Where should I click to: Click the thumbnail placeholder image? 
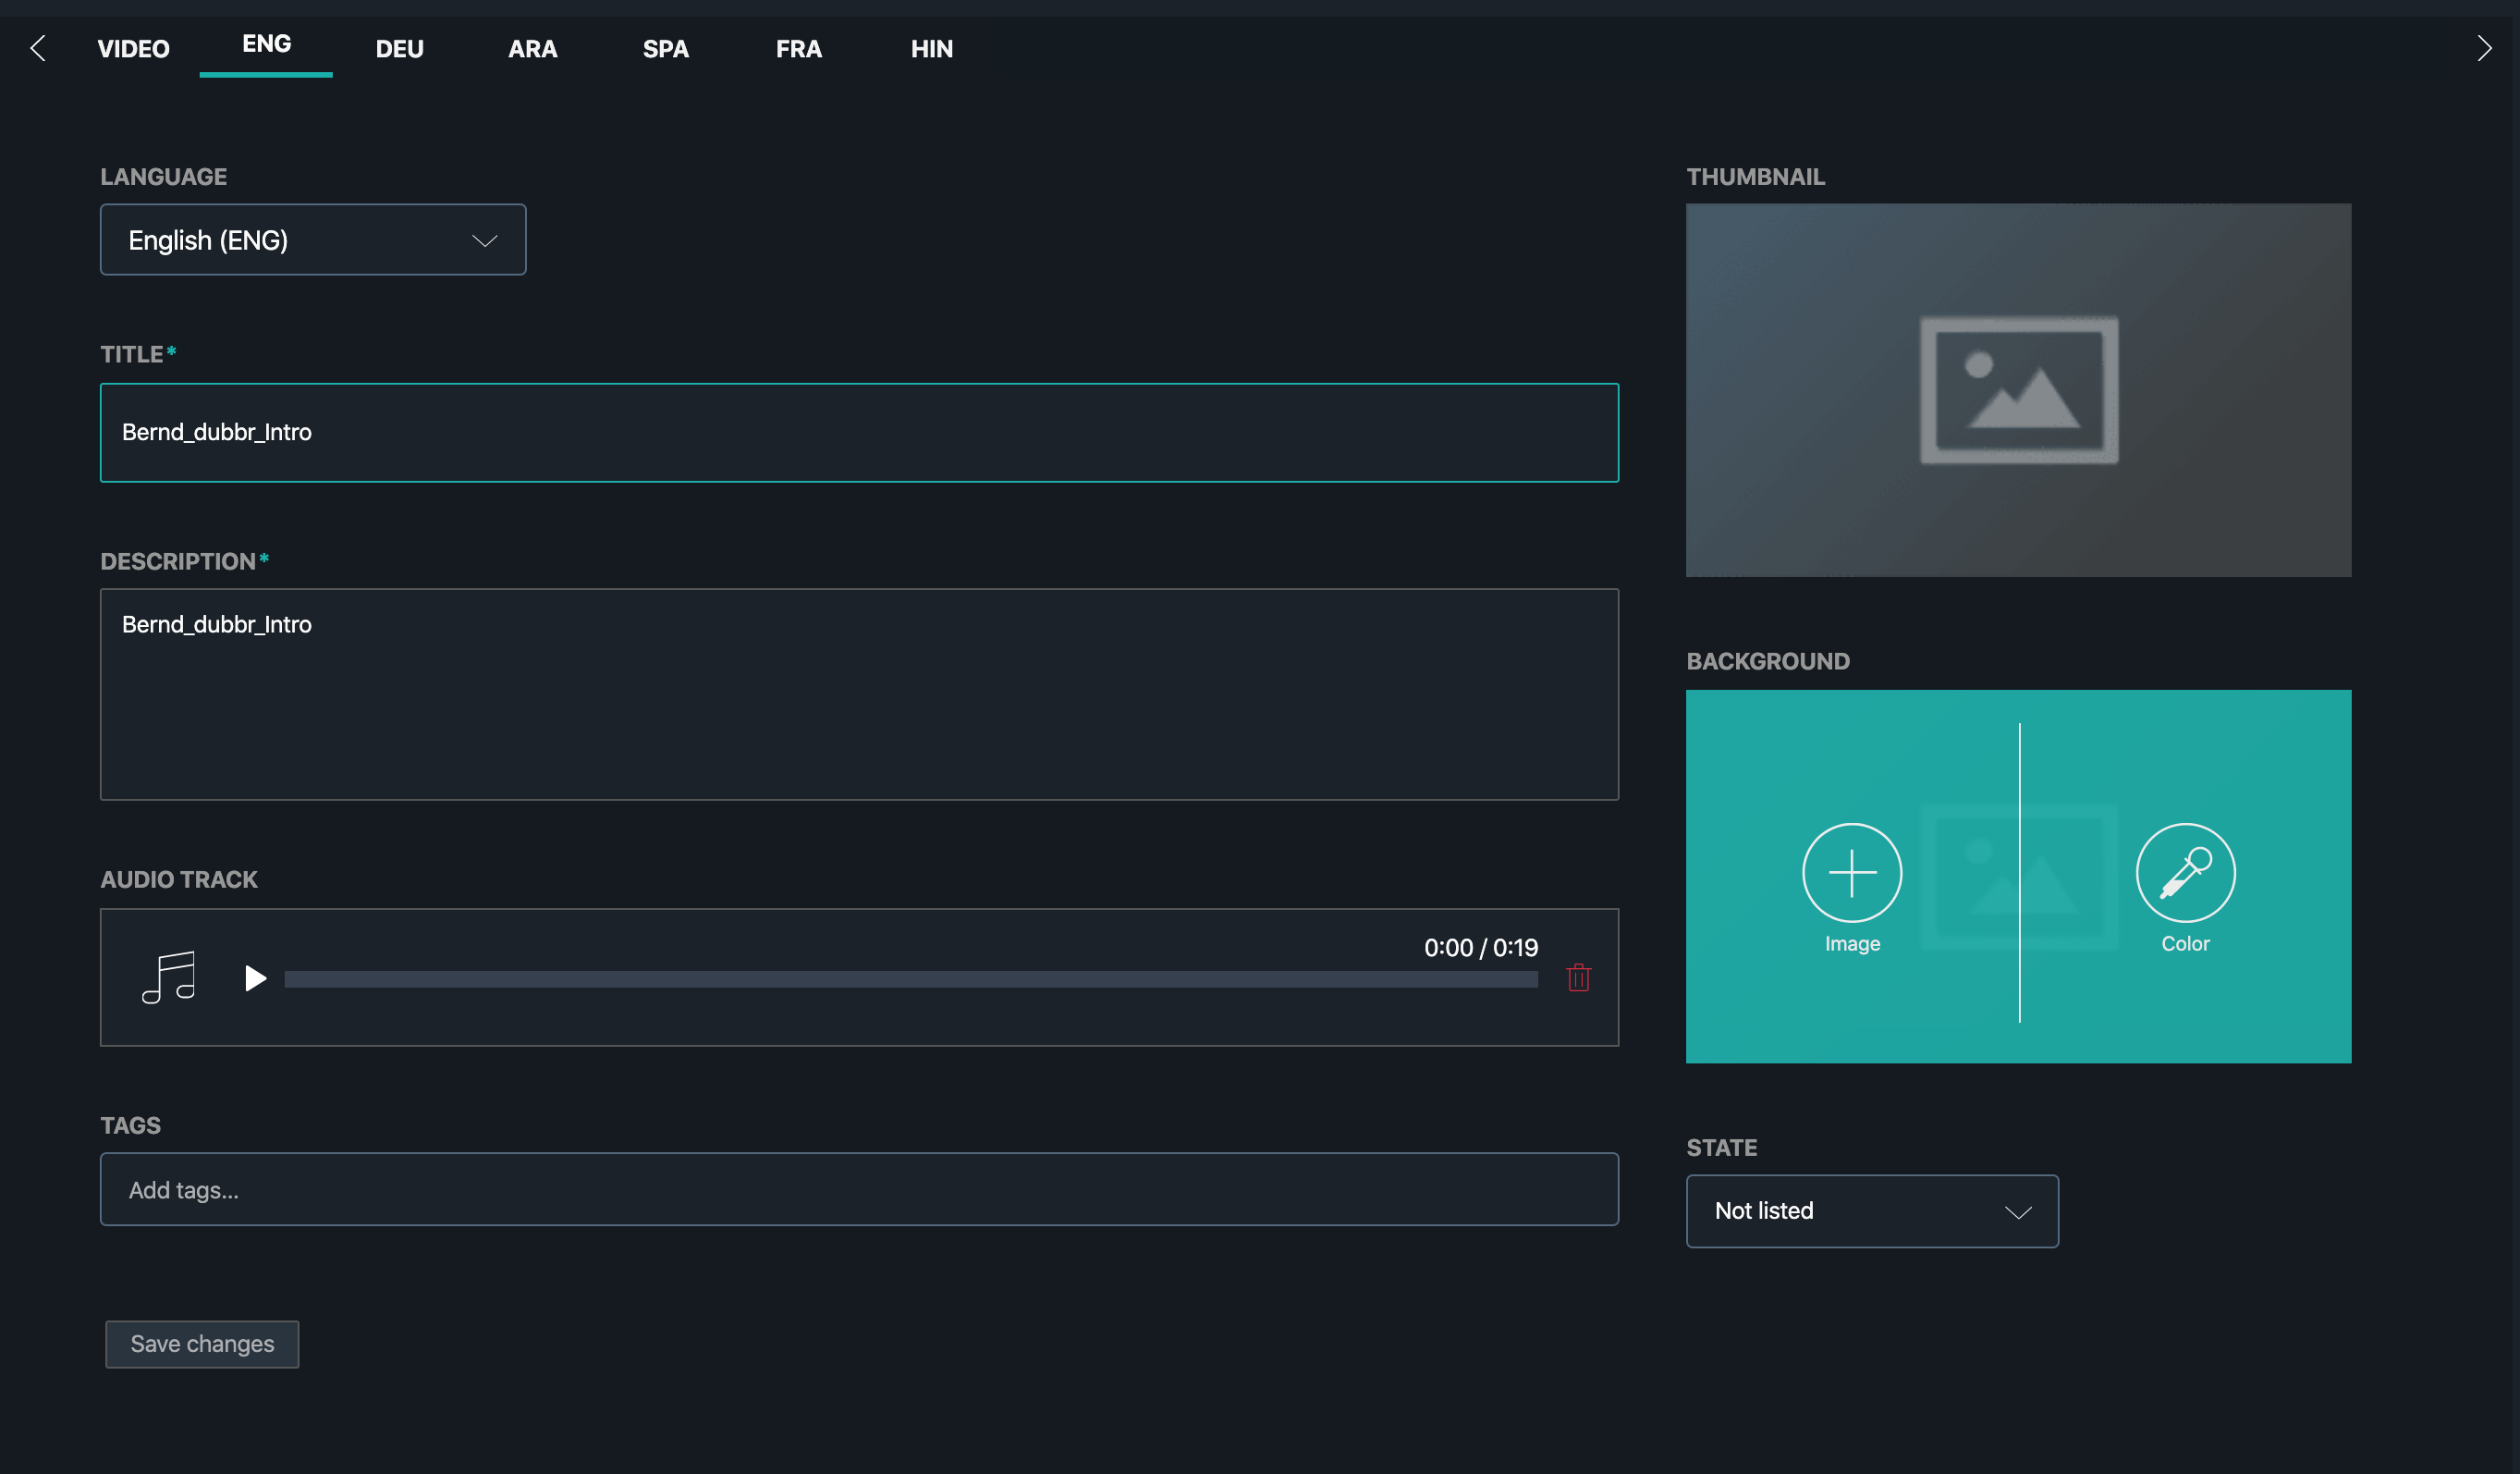point(2018,390)
